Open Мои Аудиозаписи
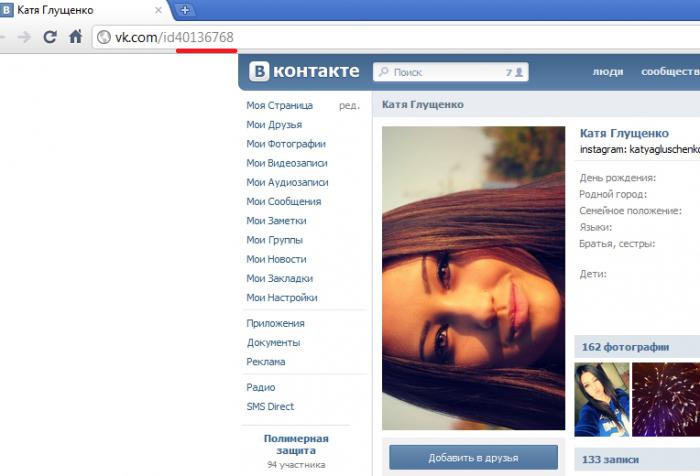Screen dimensions: 700x476 click(287, 182)
